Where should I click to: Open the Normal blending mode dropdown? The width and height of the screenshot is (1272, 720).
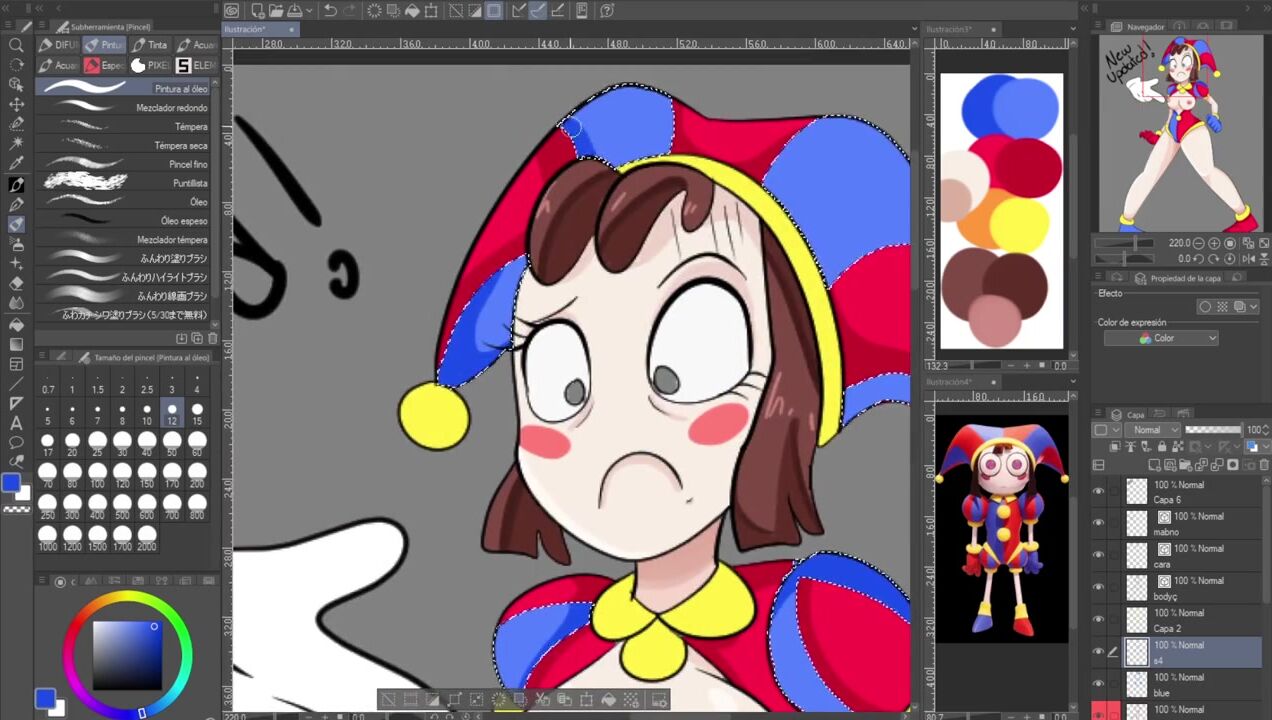1151,430
